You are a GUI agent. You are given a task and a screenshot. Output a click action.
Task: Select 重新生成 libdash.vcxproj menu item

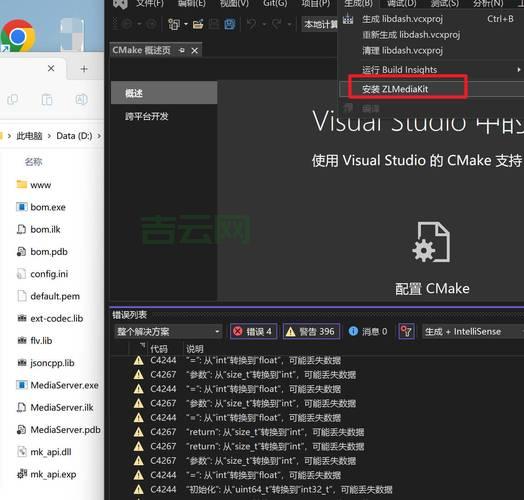(x=431, y=35)
